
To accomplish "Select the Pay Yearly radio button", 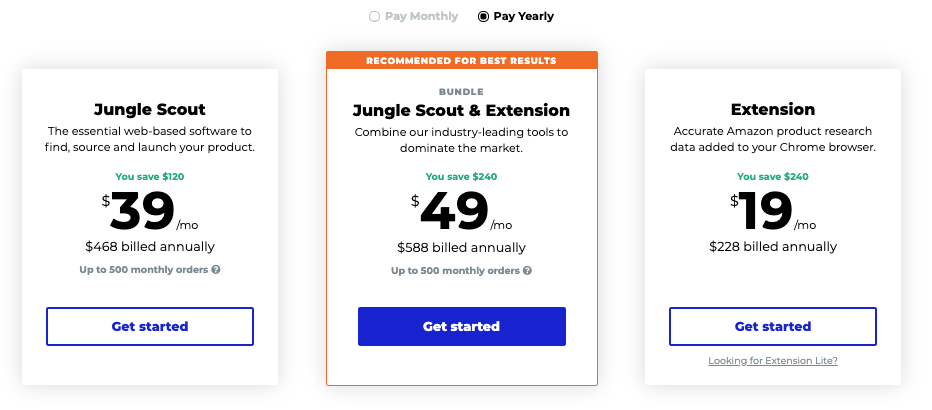I will point(483,17).
